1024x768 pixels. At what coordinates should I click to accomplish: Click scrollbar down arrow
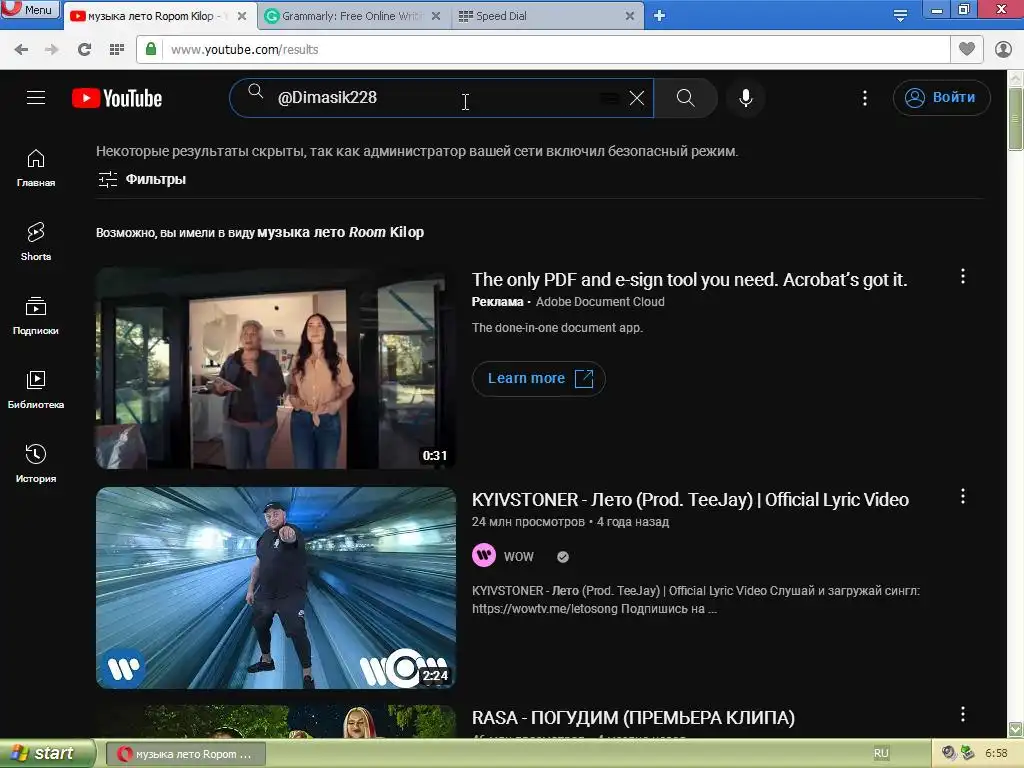pos(1015,729)
